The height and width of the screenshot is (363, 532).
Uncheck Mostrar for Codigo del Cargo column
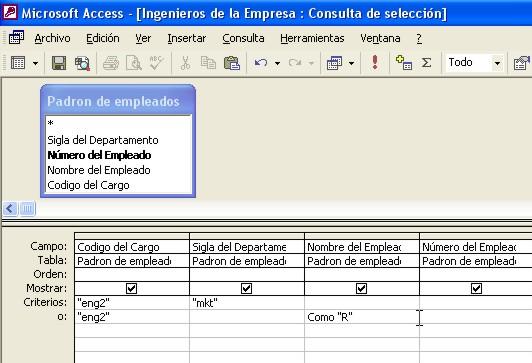click(131, 288)
